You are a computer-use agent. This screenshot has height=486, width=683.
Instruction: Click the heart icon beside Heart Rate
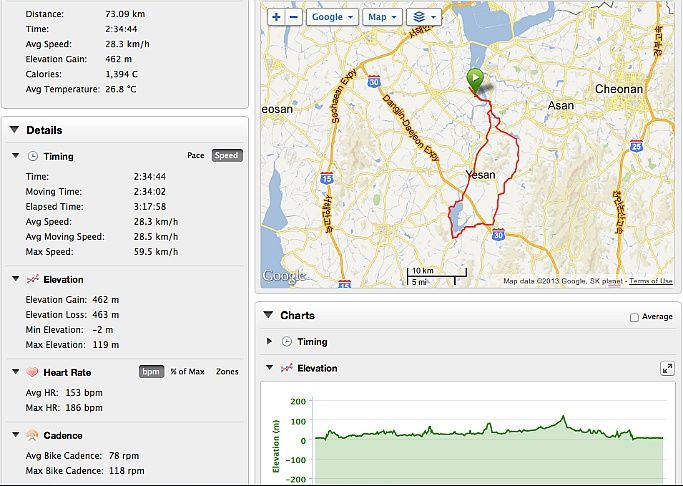point(32,372)
